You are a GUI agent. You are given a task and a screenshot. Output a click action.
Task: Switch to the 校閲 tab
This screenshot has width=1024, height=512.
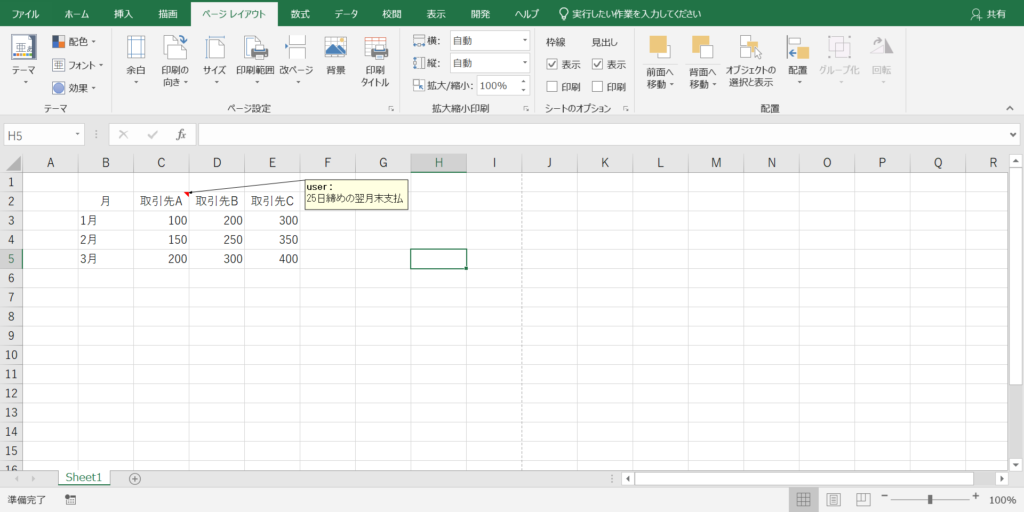pyautogui.click(x=391, y=14)
